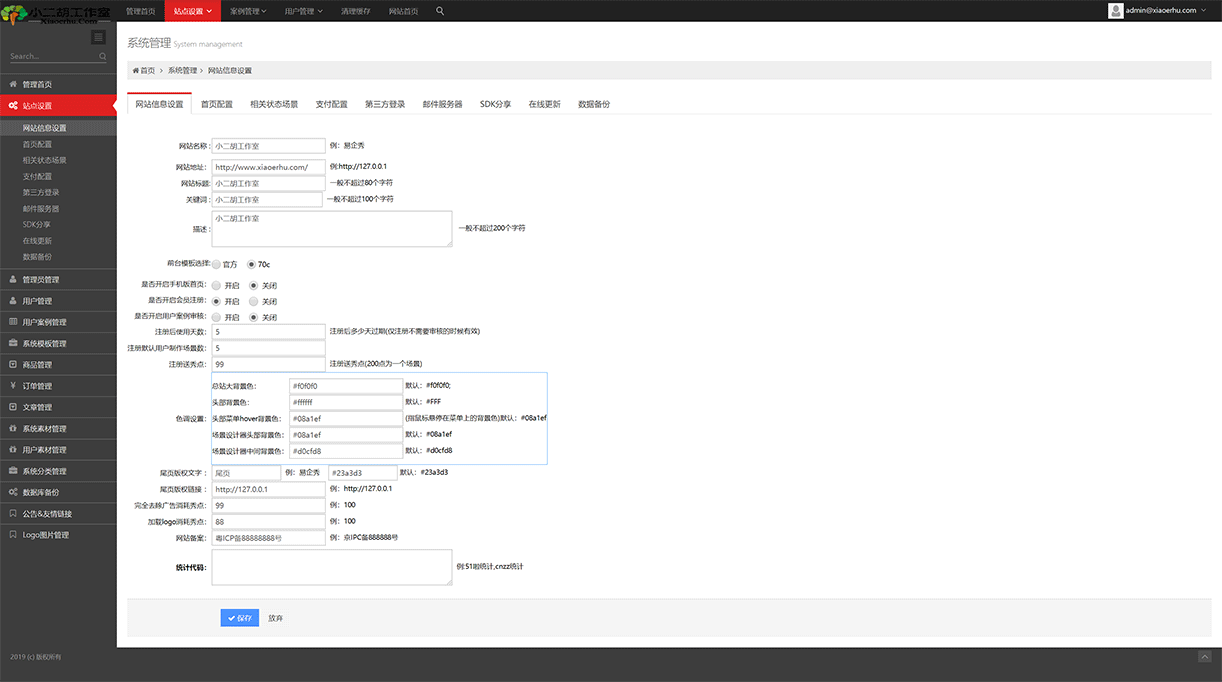
Task: Open the admin@xiaoerhu.com account dropdown
Action: 1160,11
